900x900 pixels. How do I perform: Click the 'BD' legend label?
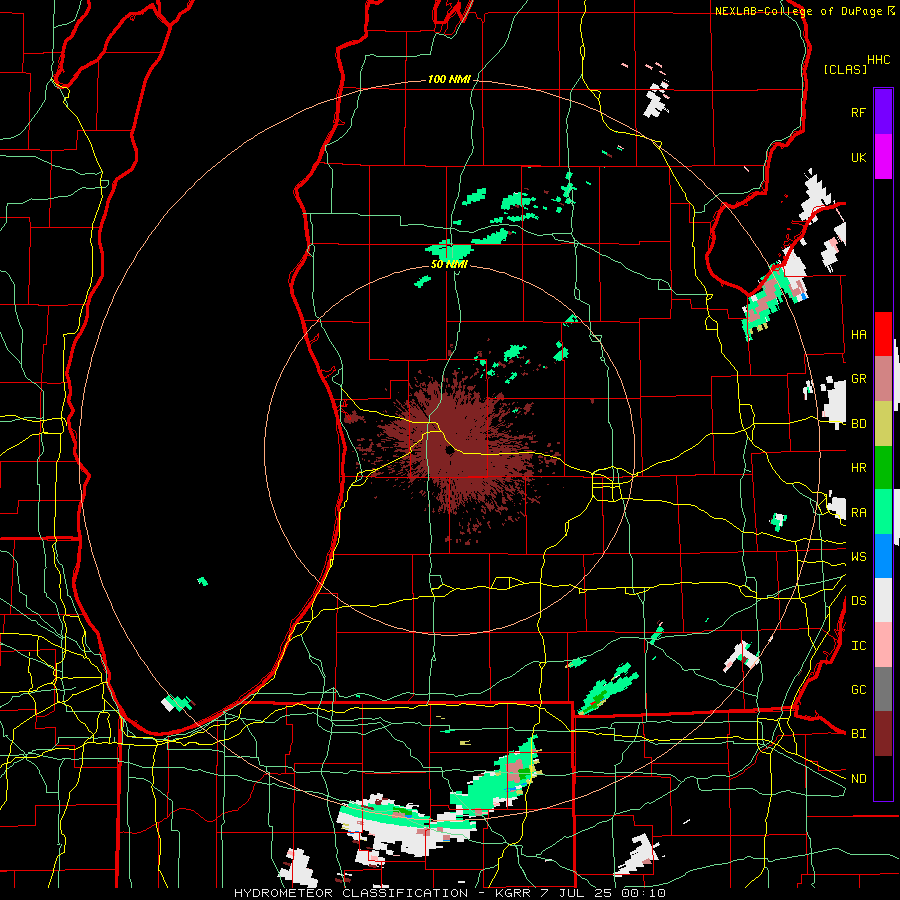(858, 424)
